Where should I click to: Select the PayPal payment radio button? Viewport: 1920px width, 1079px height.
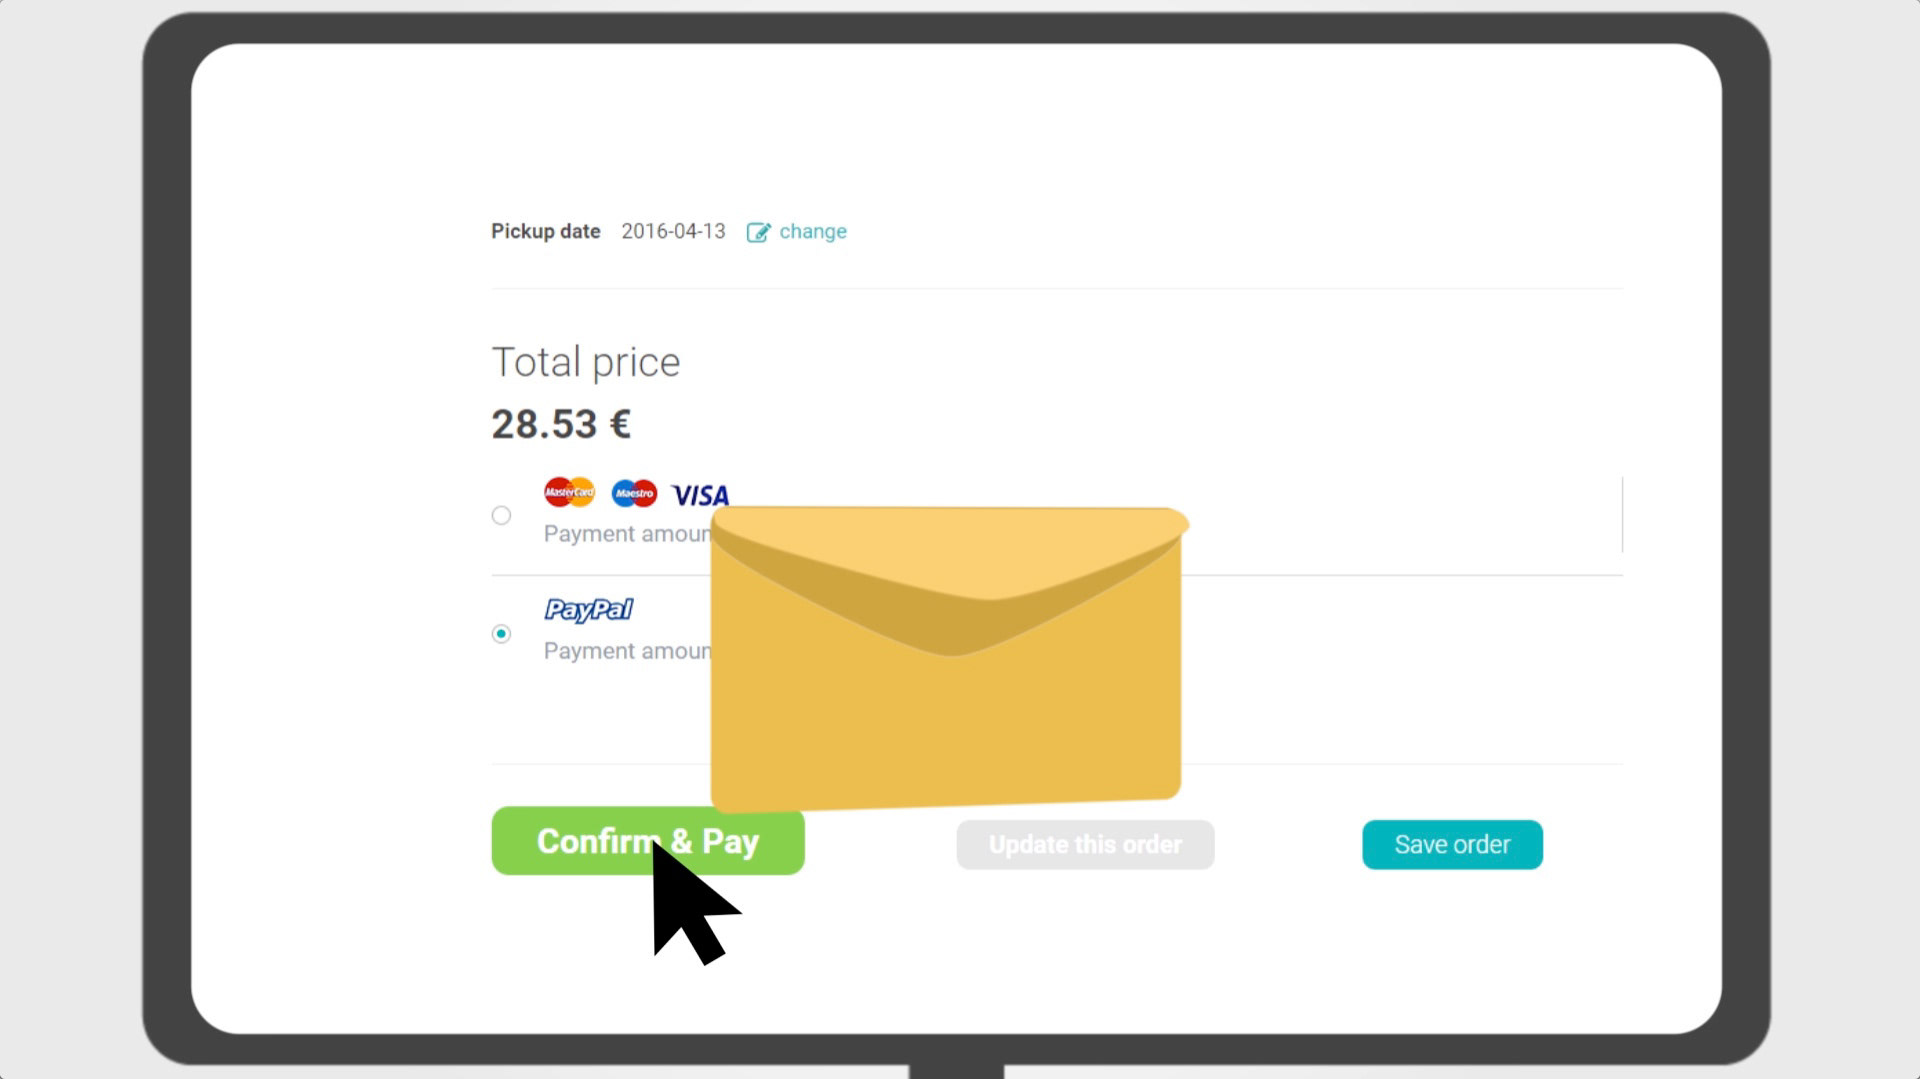(501, 634)
